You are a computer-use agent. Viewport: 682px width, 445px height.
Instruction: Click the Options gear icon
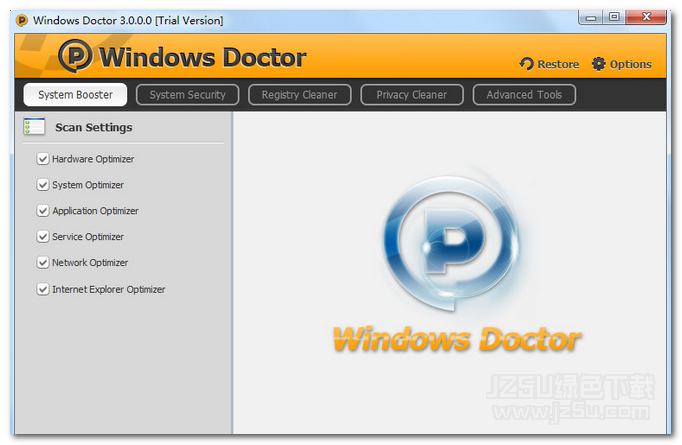coord(598,64)
